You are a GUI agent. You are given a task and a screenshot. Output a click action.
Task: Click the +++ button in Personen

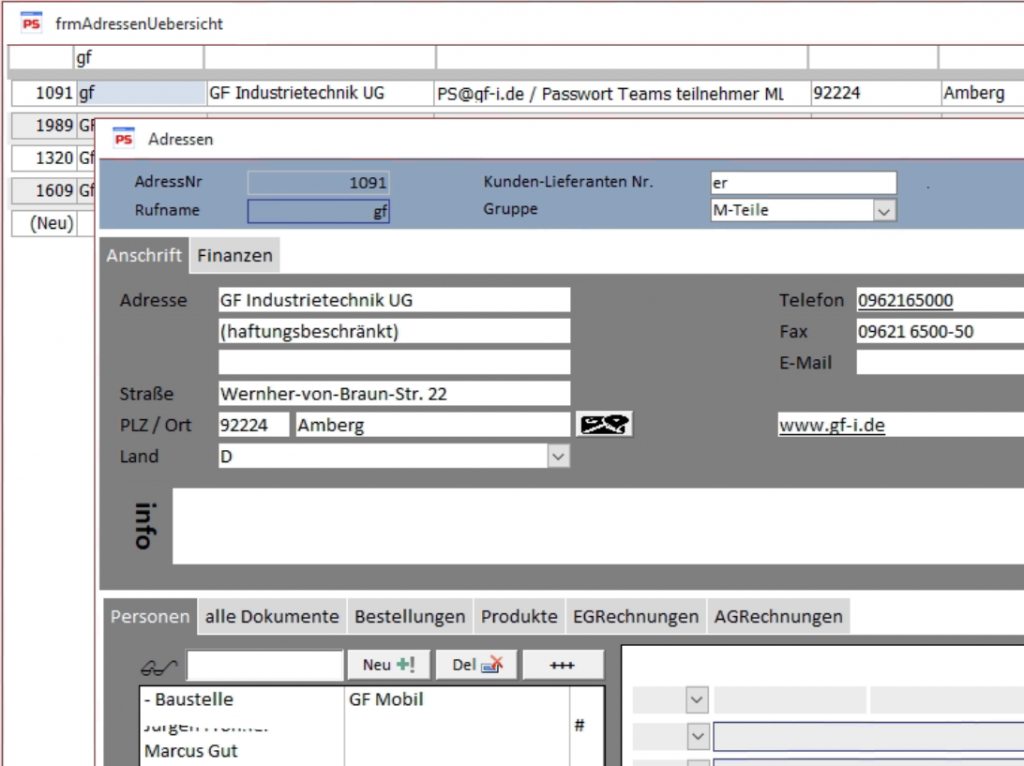(562, 665)
